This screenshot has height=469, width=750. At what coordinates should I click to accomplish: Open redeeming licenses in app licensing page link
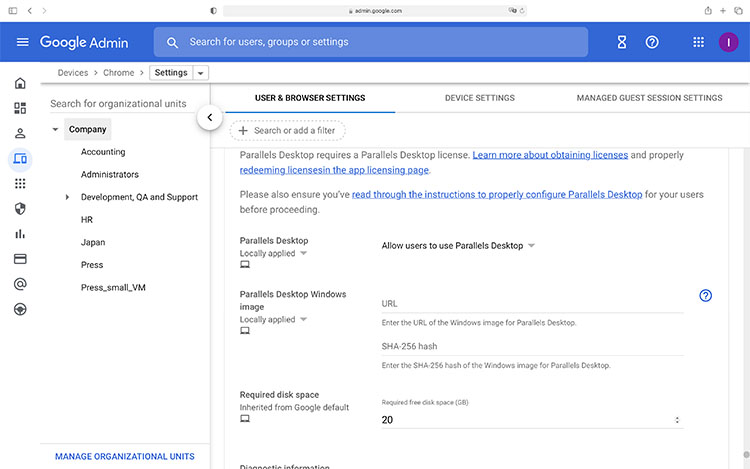click(334, 170)
